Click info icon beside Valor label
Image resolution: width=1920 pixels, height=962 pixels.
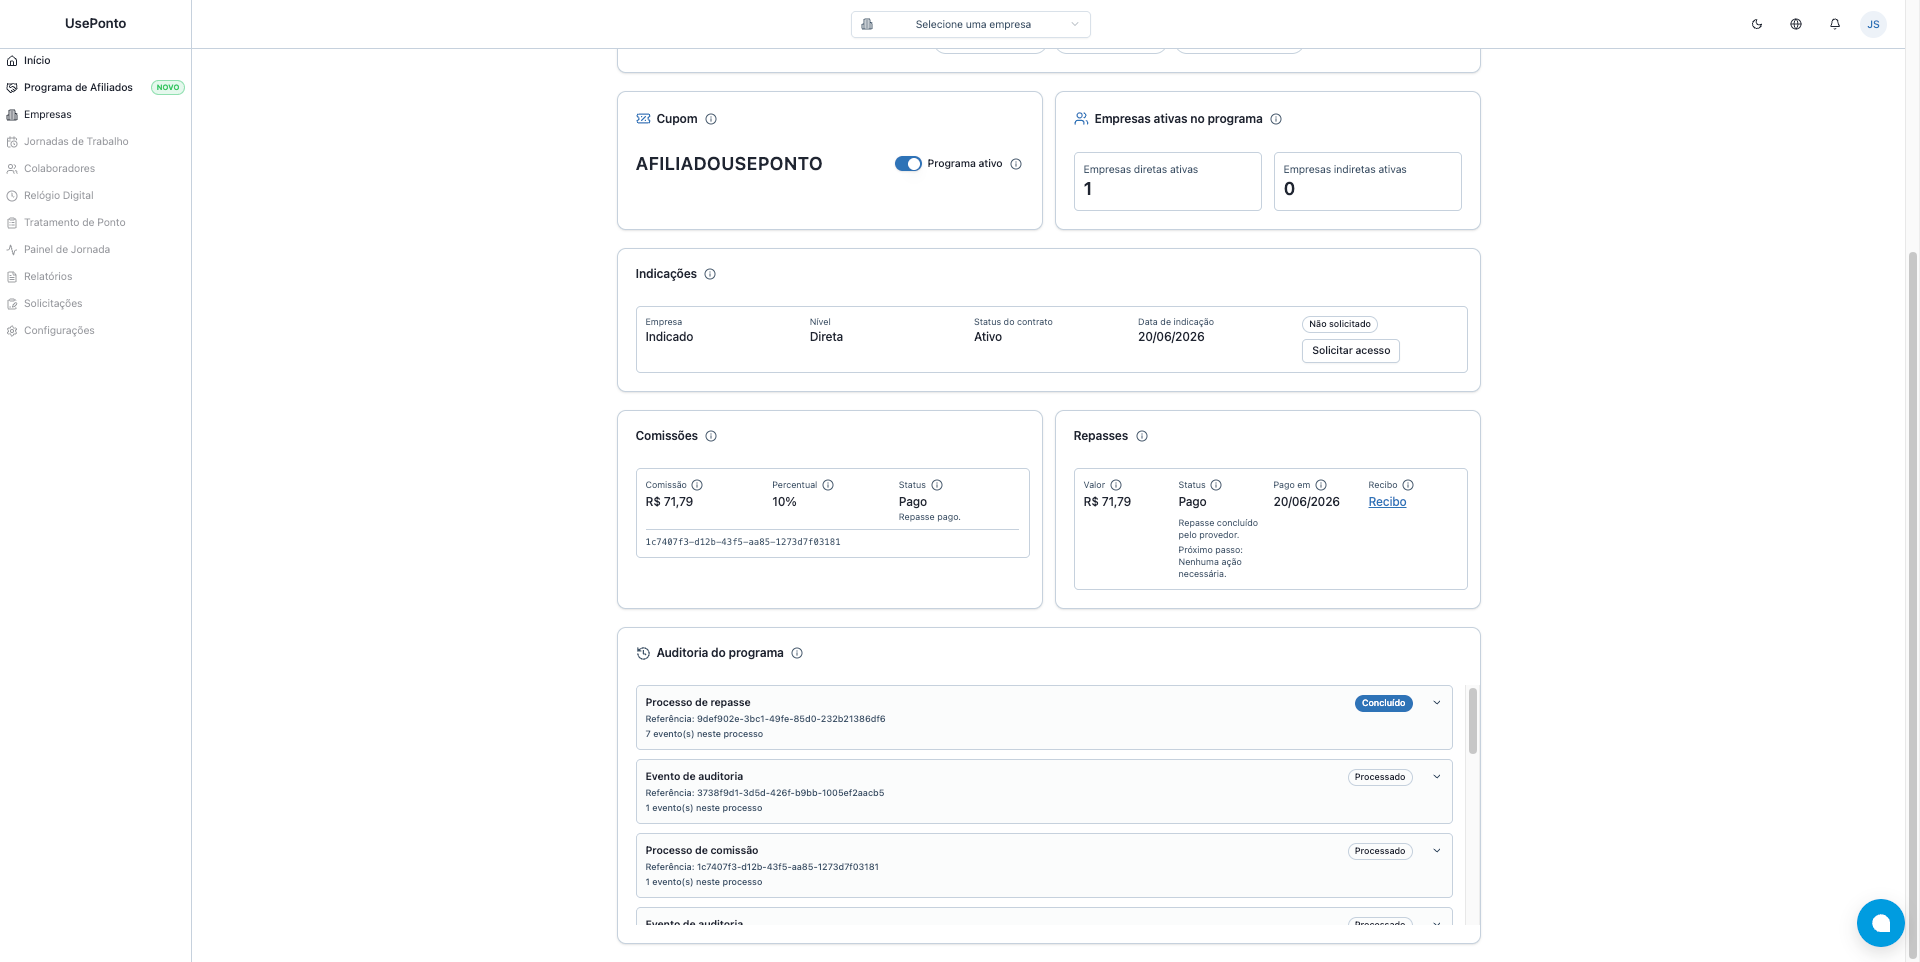pyautogui.click(x=1116, y=485)
